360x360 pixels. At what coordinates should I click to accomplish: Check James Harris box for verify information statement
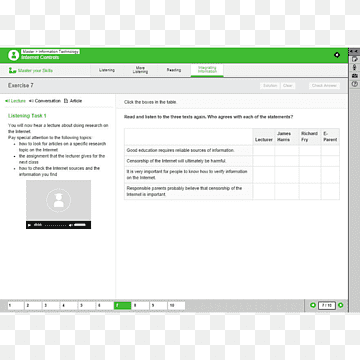tap(287, 175)
